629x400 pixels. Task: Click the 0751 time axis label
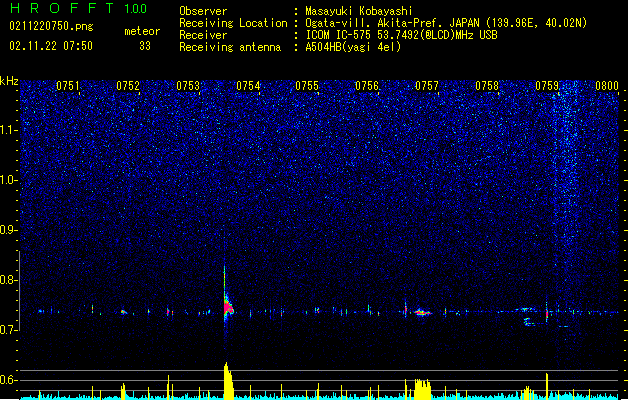(67, 86)
